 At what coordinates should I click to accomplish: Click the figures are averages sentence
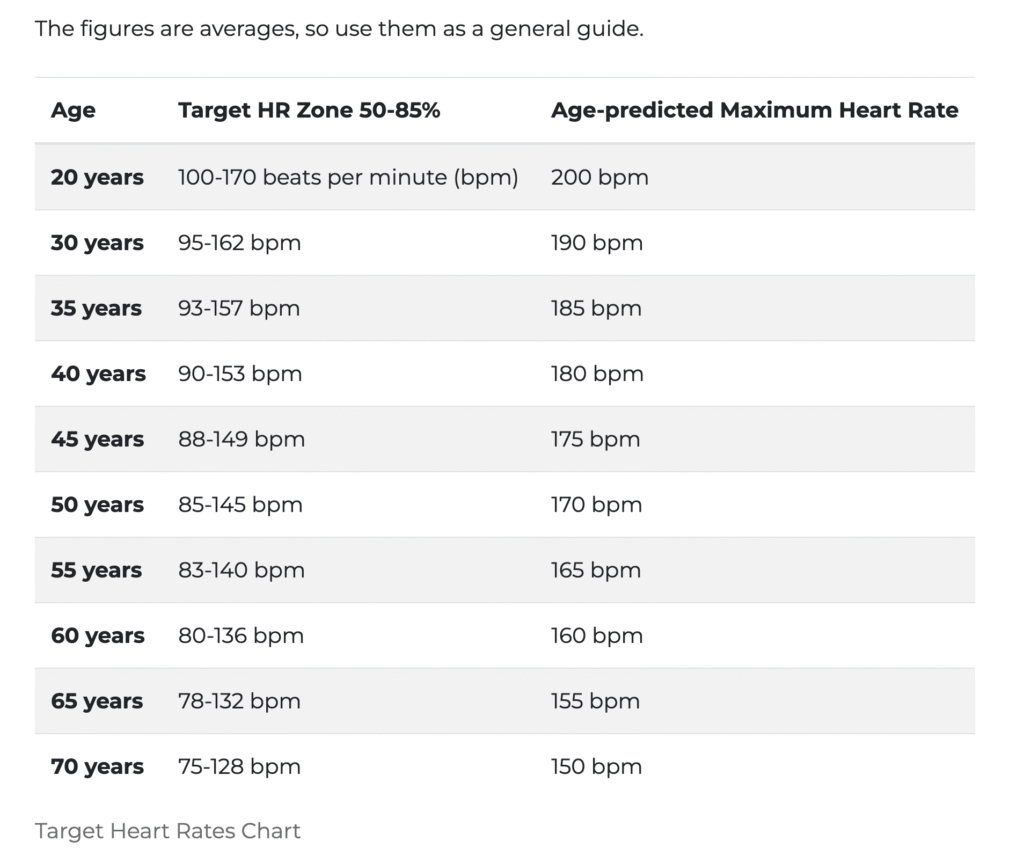coord(339,29)
